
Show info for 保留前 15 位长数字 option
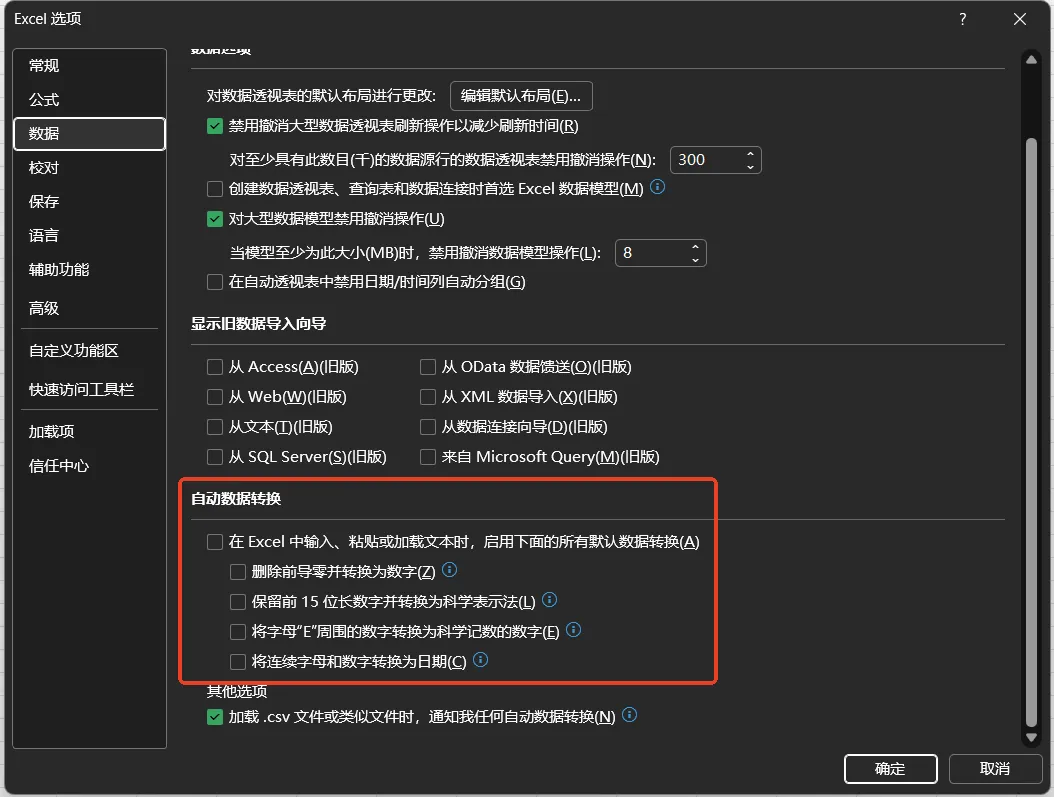549,599
